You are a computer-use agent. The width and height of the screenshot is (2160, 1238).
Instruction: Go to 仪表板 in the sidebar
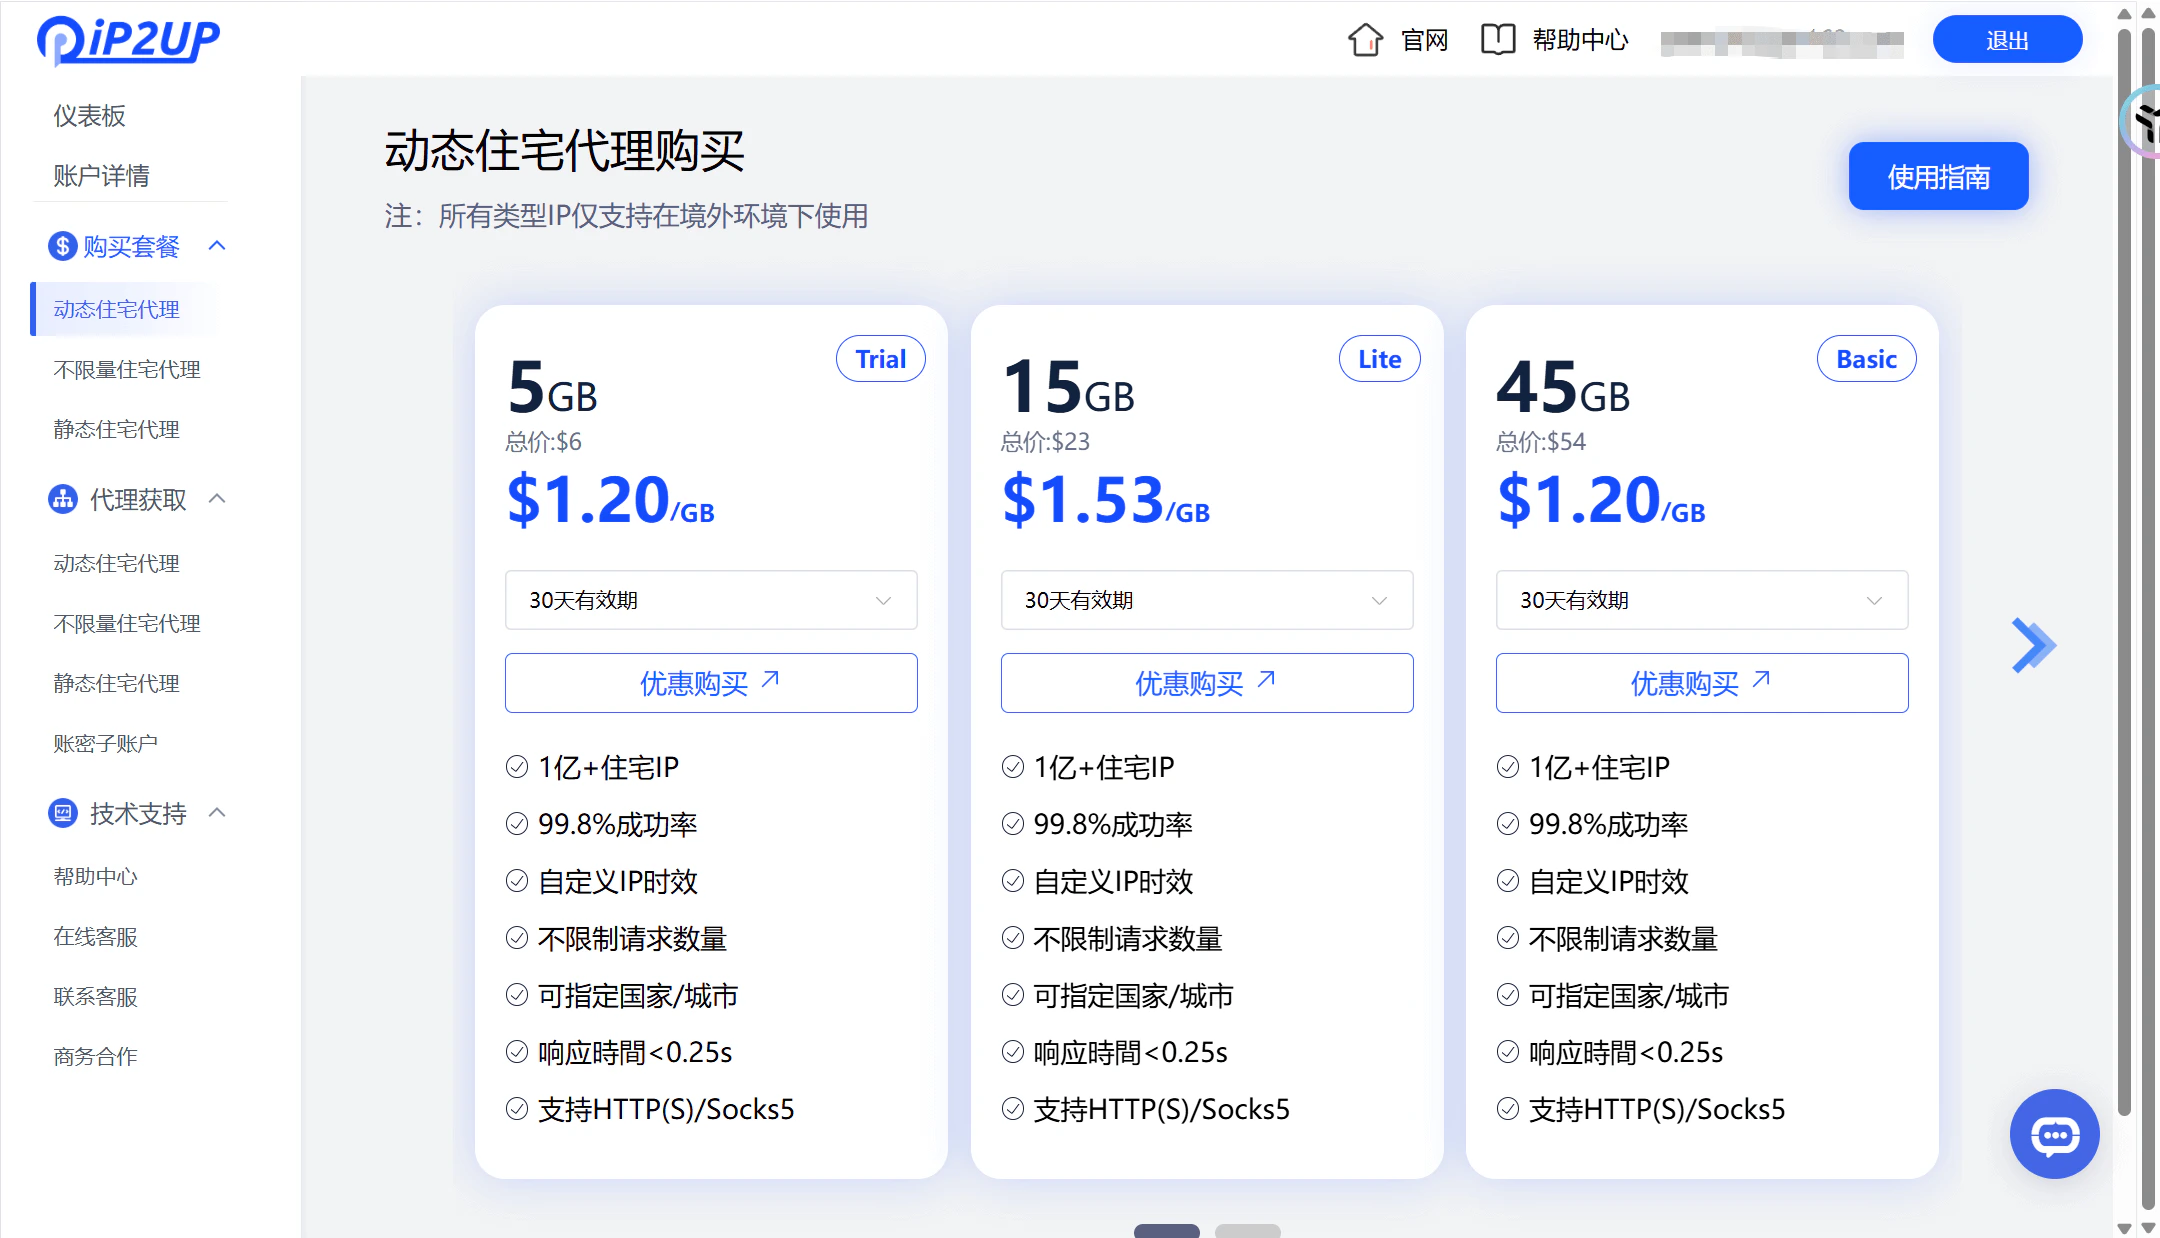coord(89,116)
